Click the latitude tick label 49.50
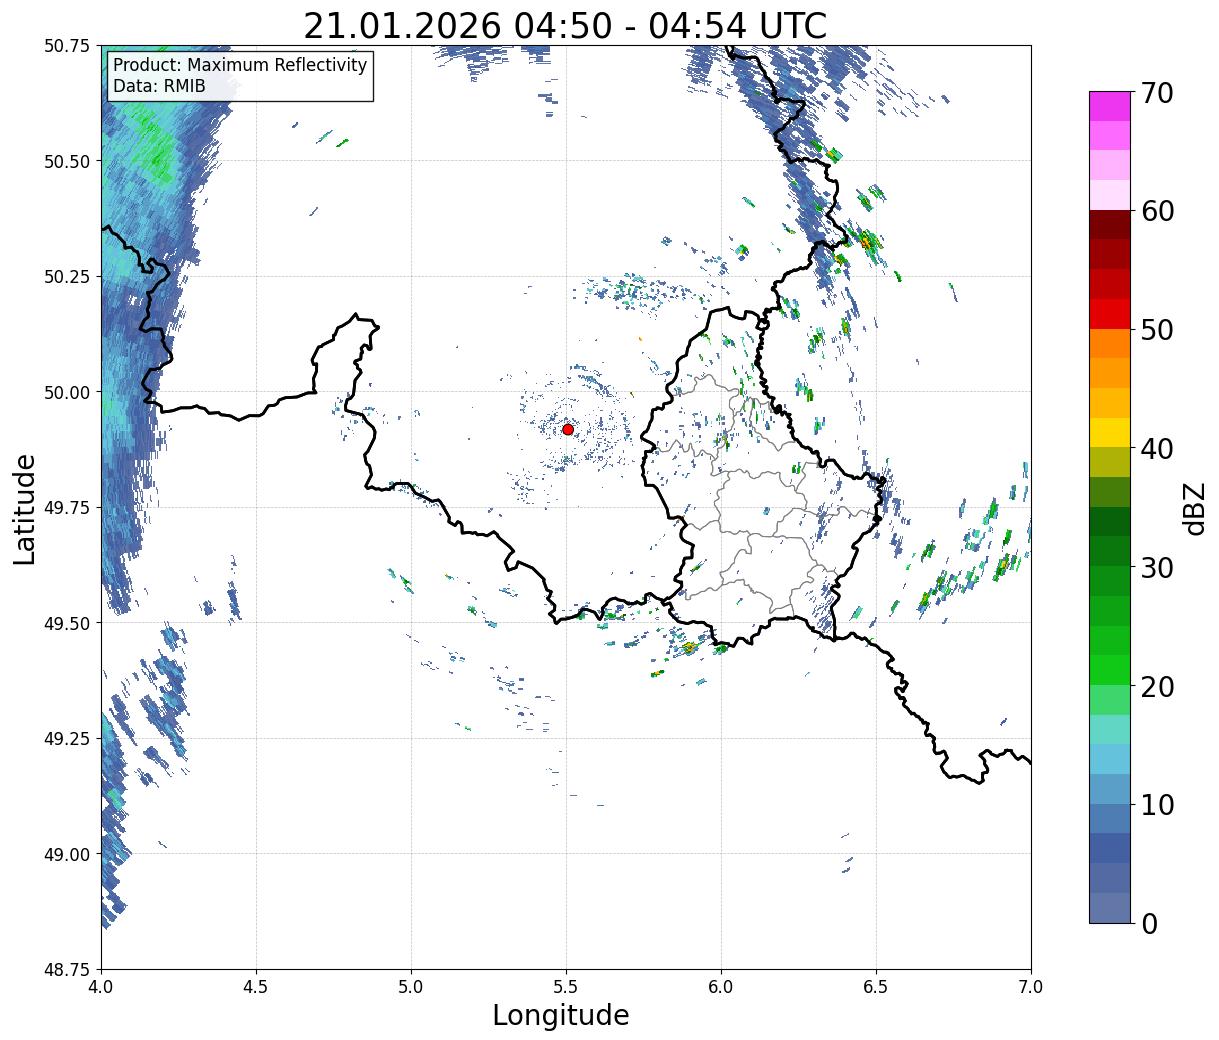Viewport: 1219px width, 1040px height. (x=67, y=623)
